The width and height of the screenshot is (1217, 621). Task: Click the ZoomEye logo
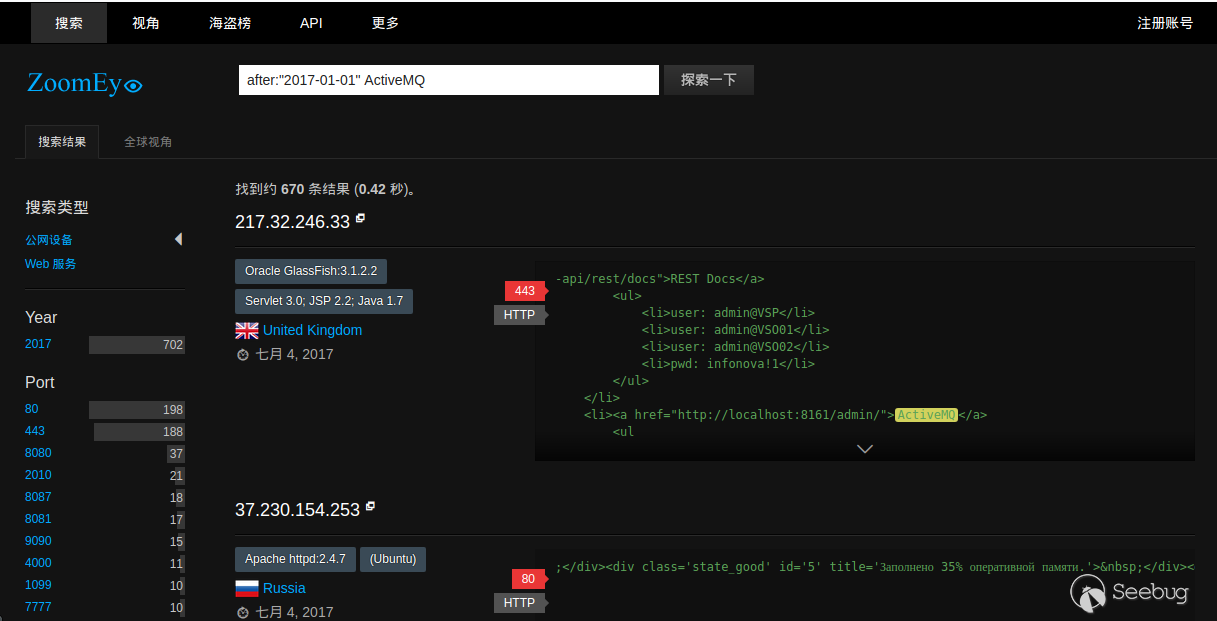click(x=85, y=83)
